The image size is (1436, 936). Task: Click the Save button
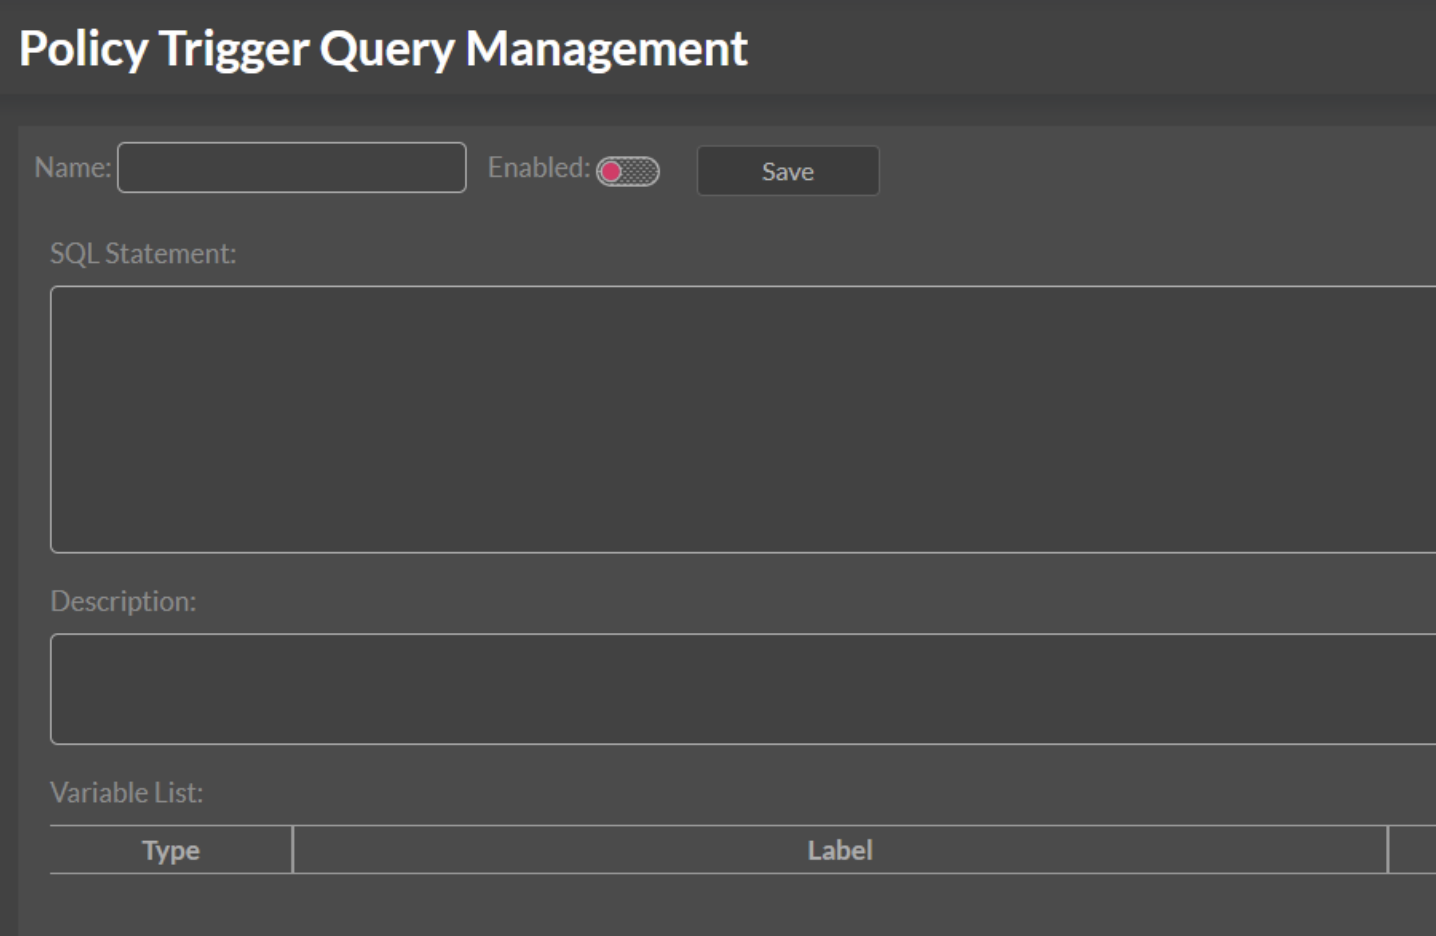click(x=787, y=171)
